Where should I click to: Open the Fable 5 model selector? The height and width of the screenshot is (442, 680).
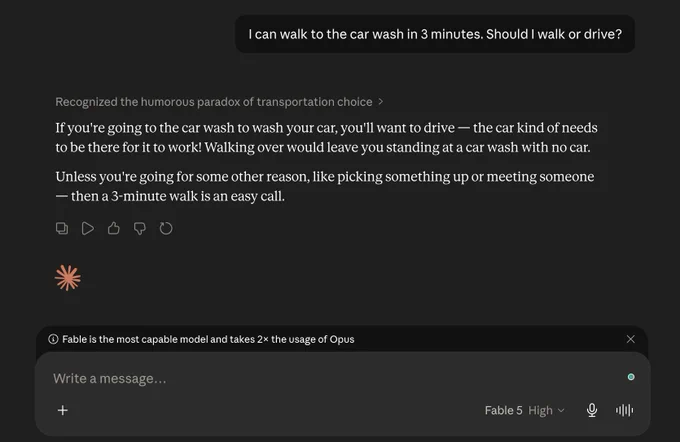point(503,410)
